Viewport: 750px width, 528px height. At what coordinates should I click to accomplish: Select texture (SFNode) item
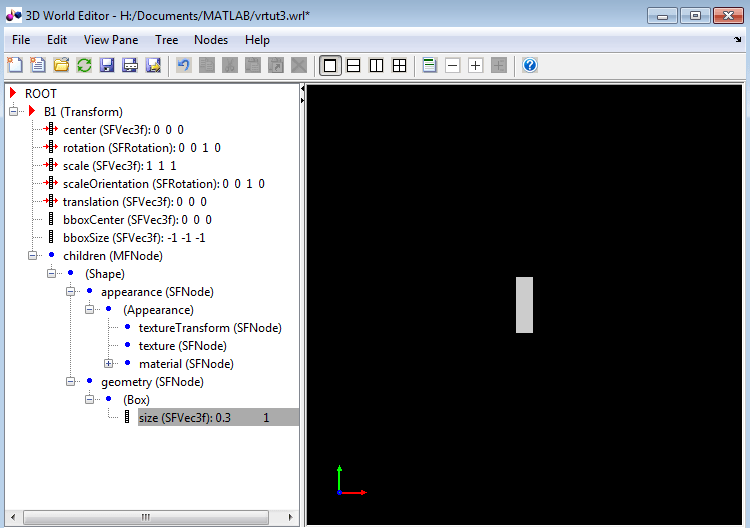[x=183, y=346]
